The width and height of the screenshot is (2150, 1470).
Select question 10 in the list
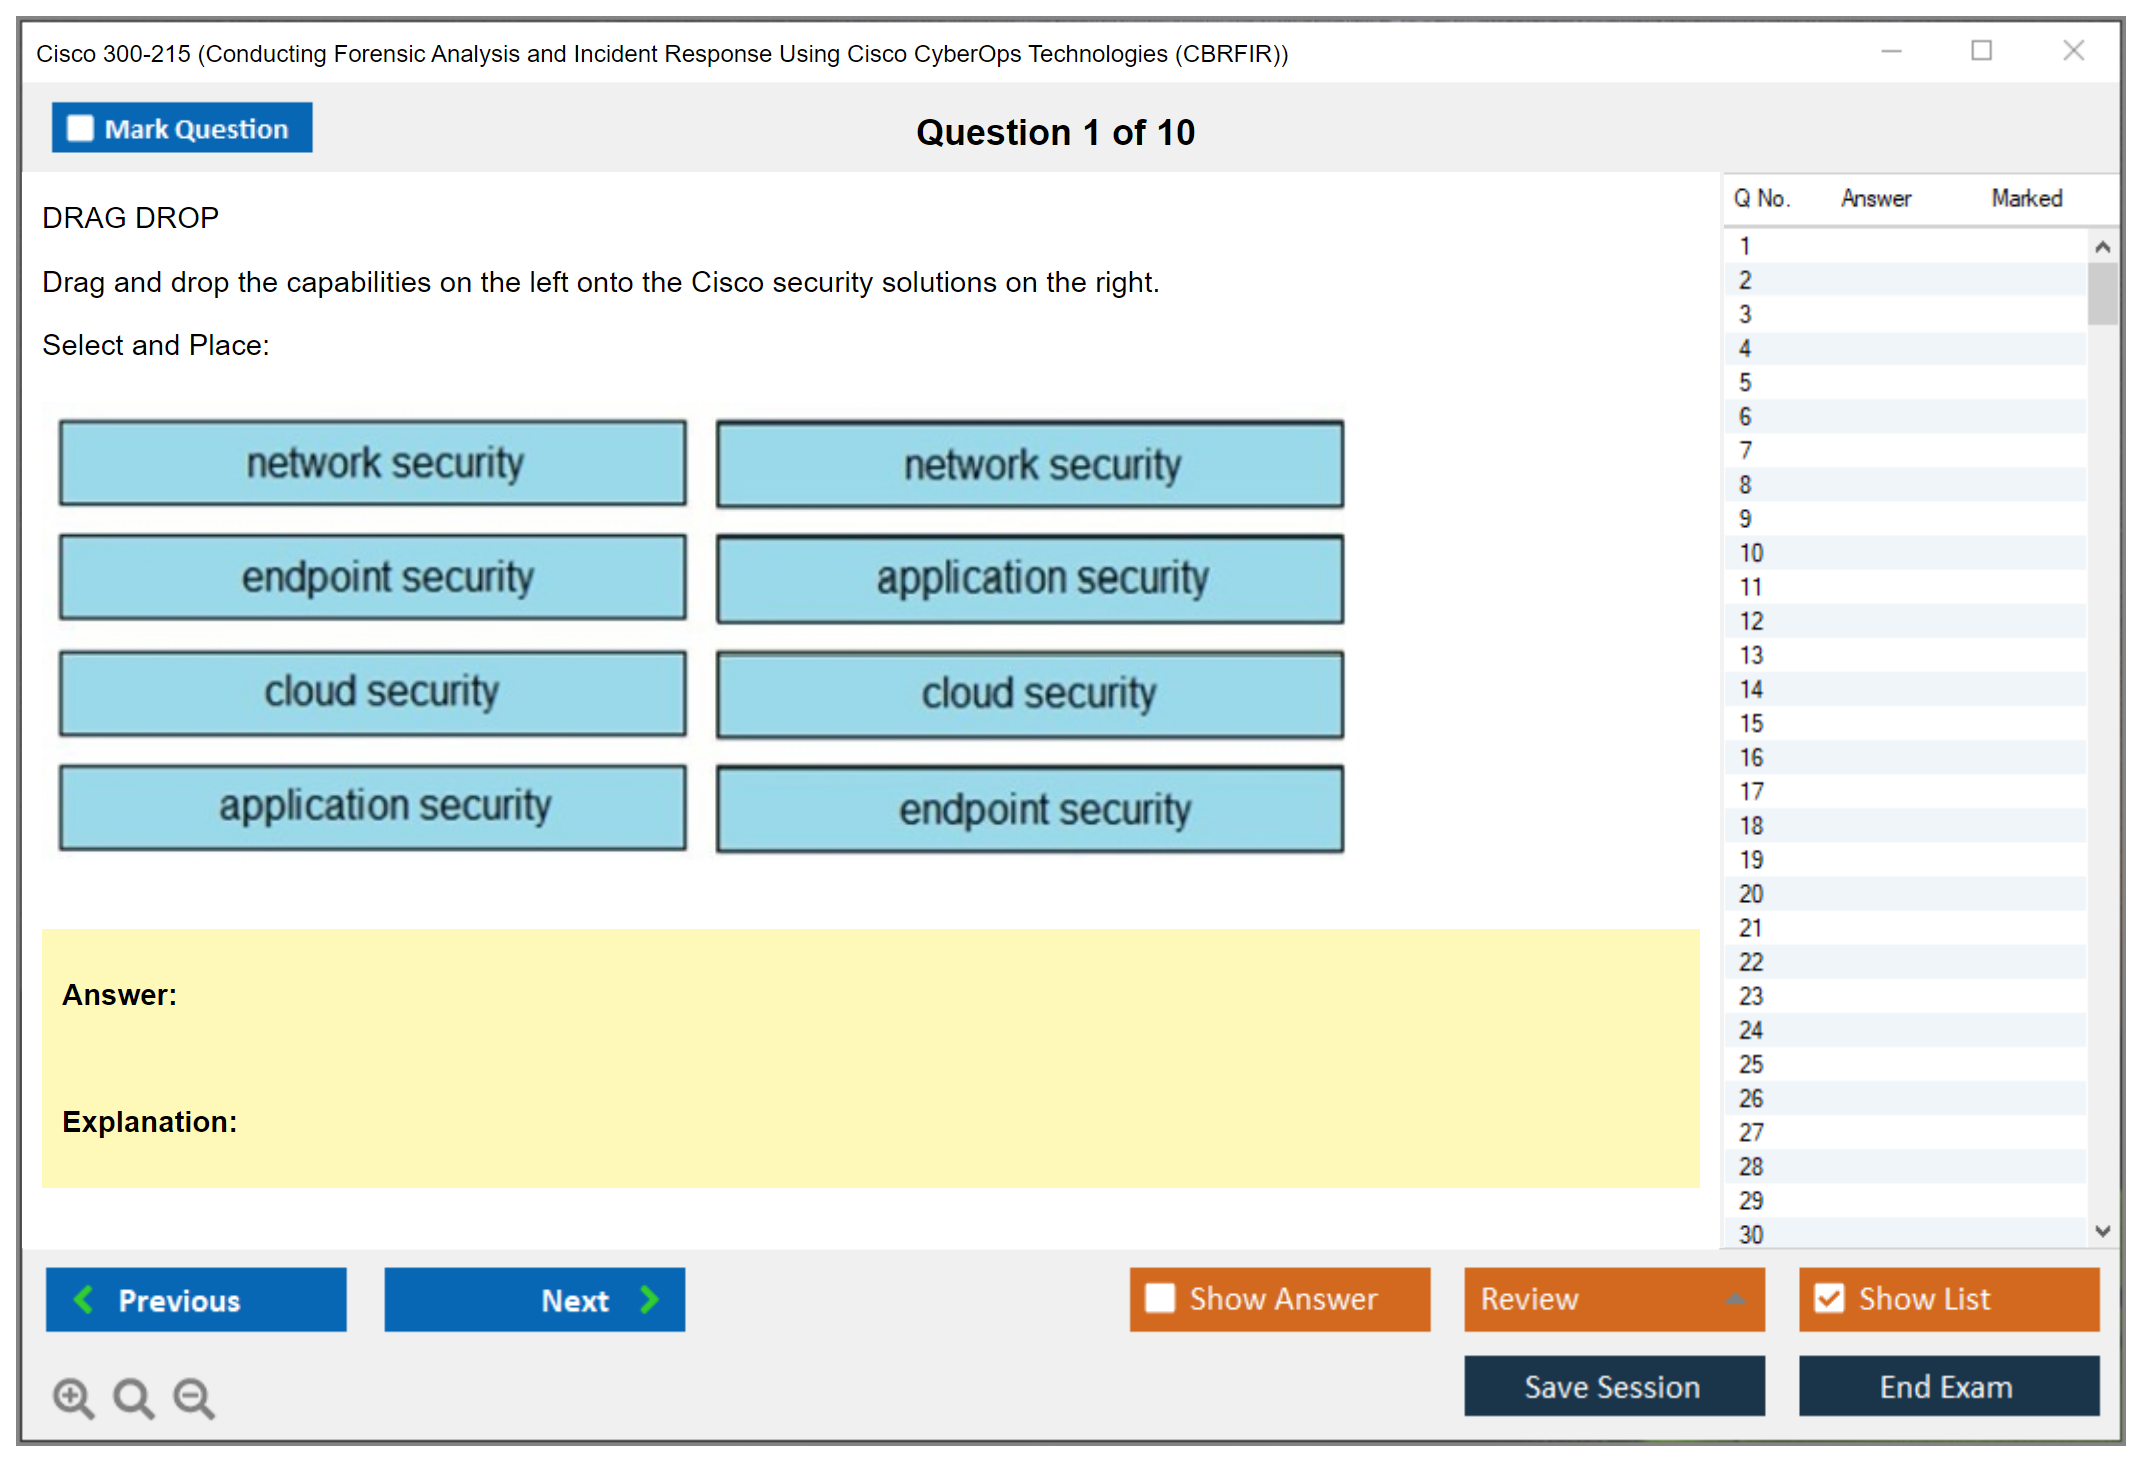[x=1752, y=553]
